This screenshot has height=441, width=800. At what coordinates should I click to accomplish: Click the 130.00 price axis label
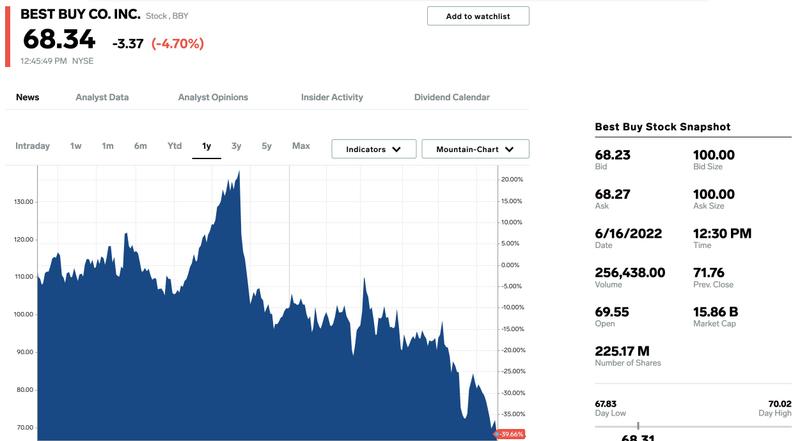tap(23, 202)
